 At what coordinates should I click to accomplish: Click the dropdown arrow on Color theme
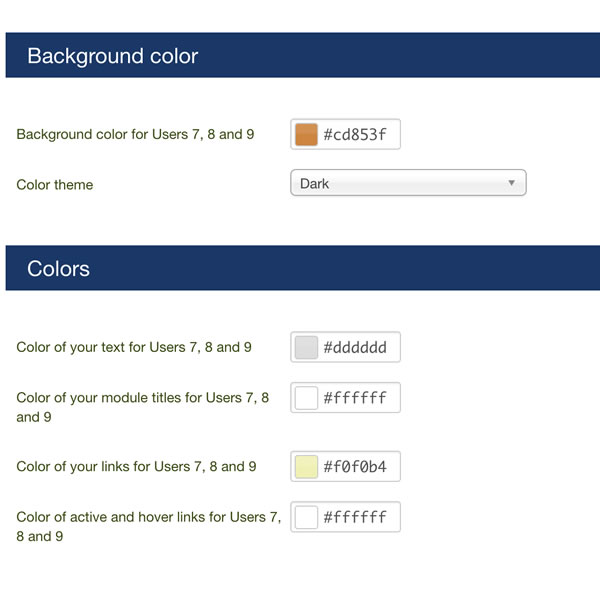pos(511,183)
